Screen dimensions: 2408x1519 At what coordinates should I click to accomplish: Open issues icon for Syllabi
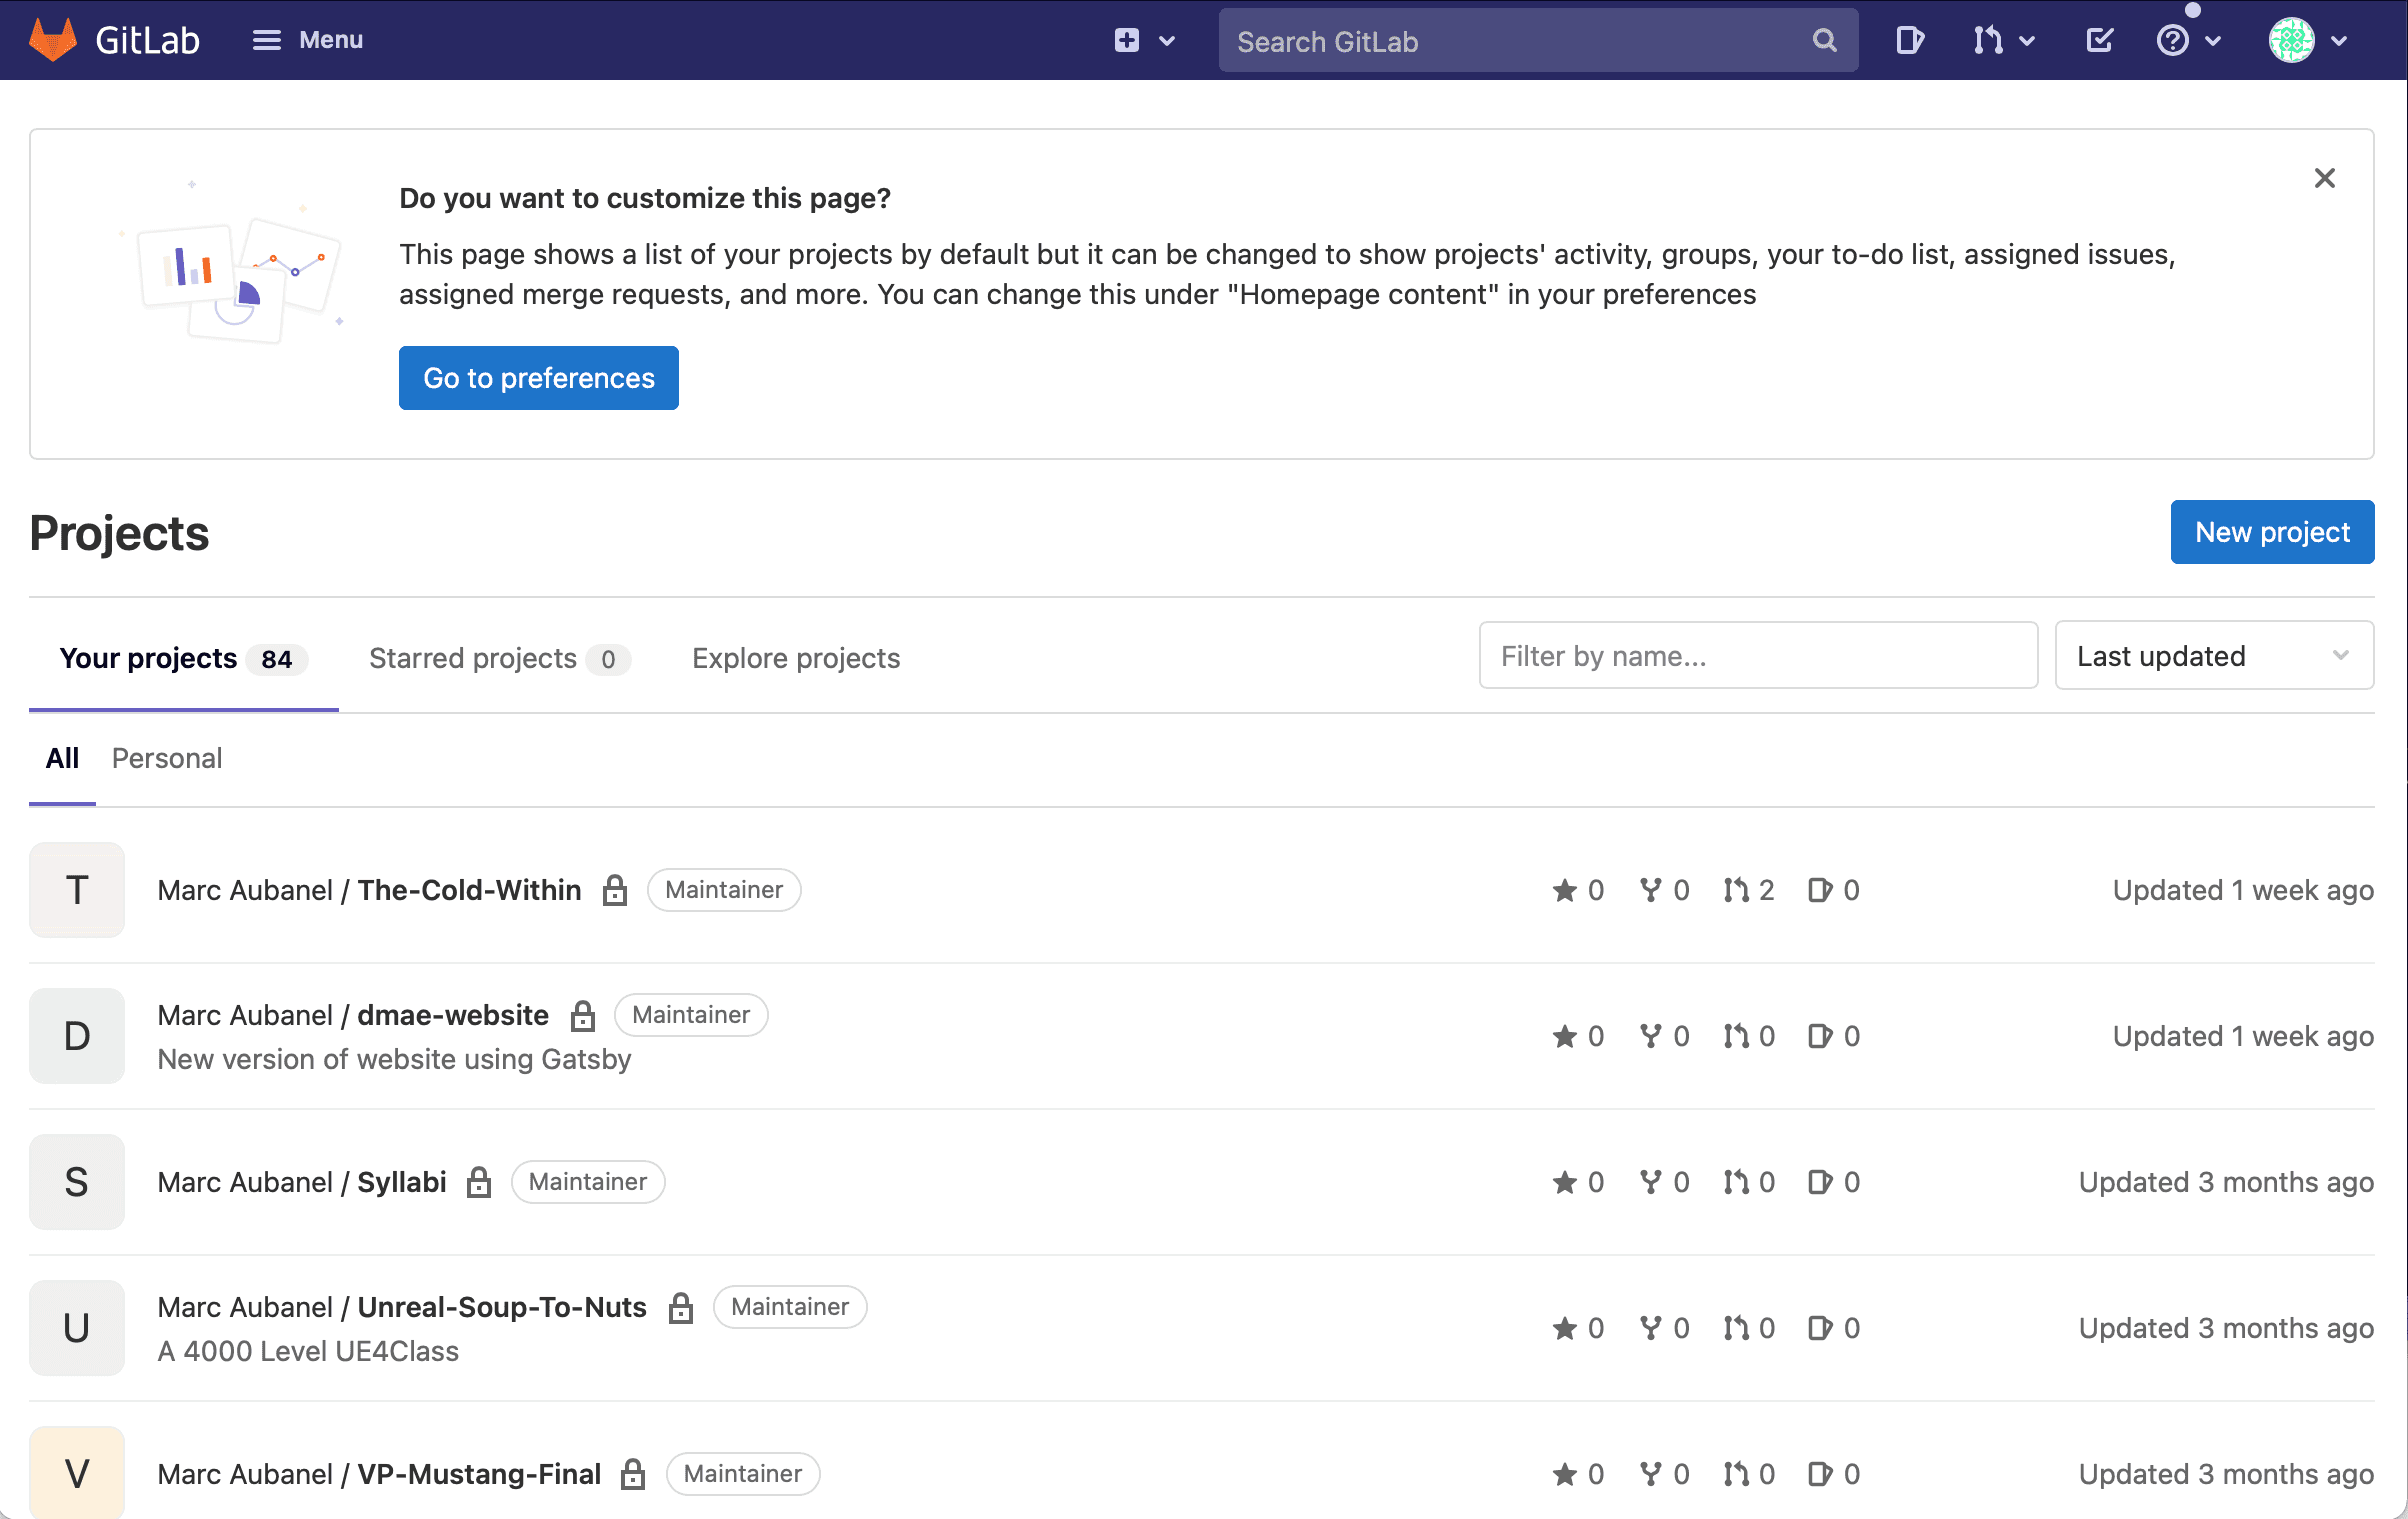[1820, 1182]
